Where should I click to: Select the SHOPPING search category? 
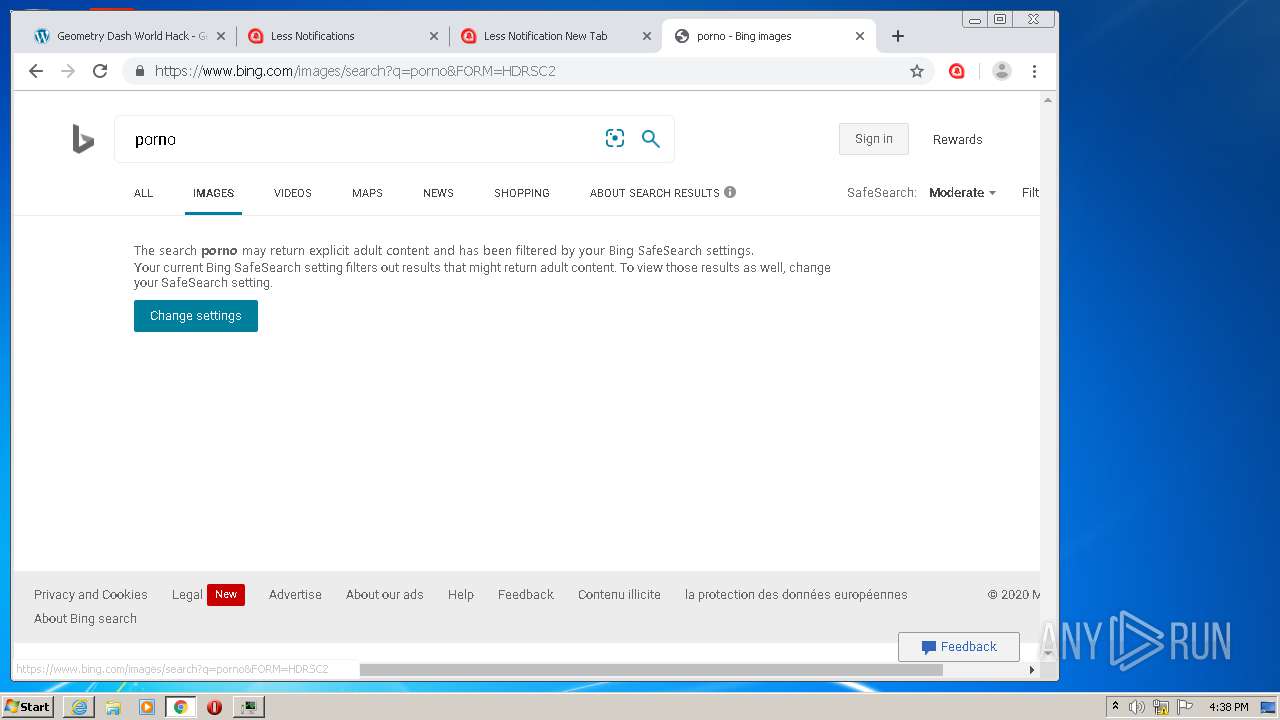click(x=522, y=193)
